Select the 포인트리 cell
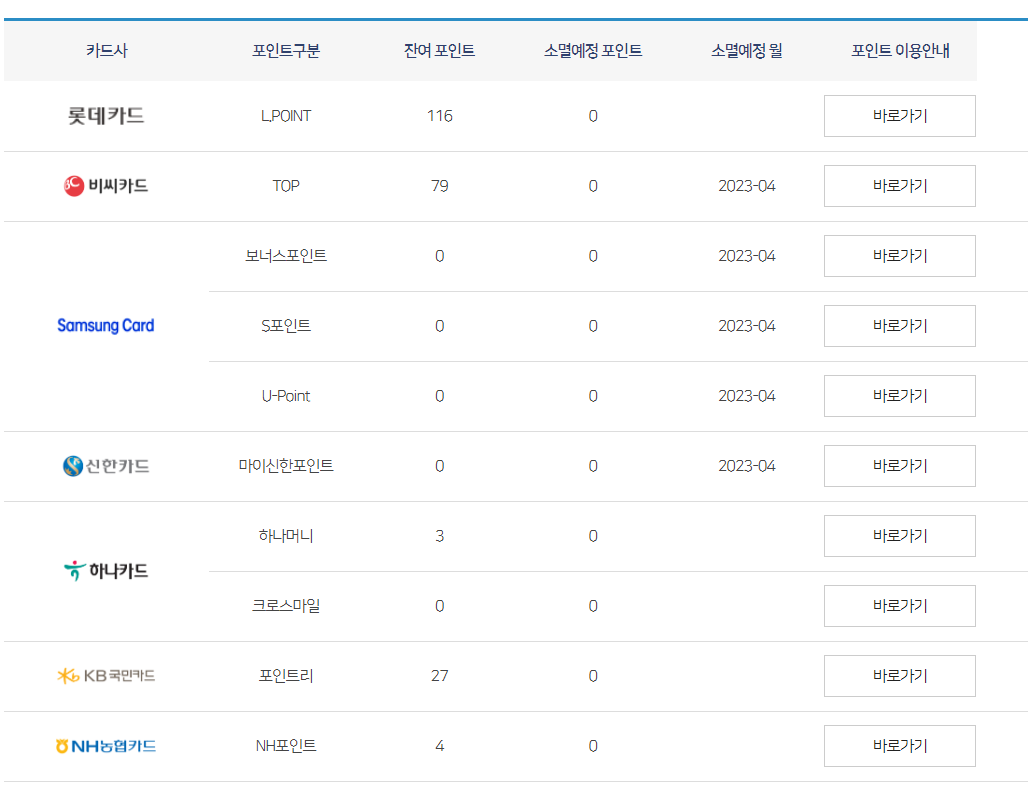Screen dimensions: 1033x785 [x=286, y=676]
